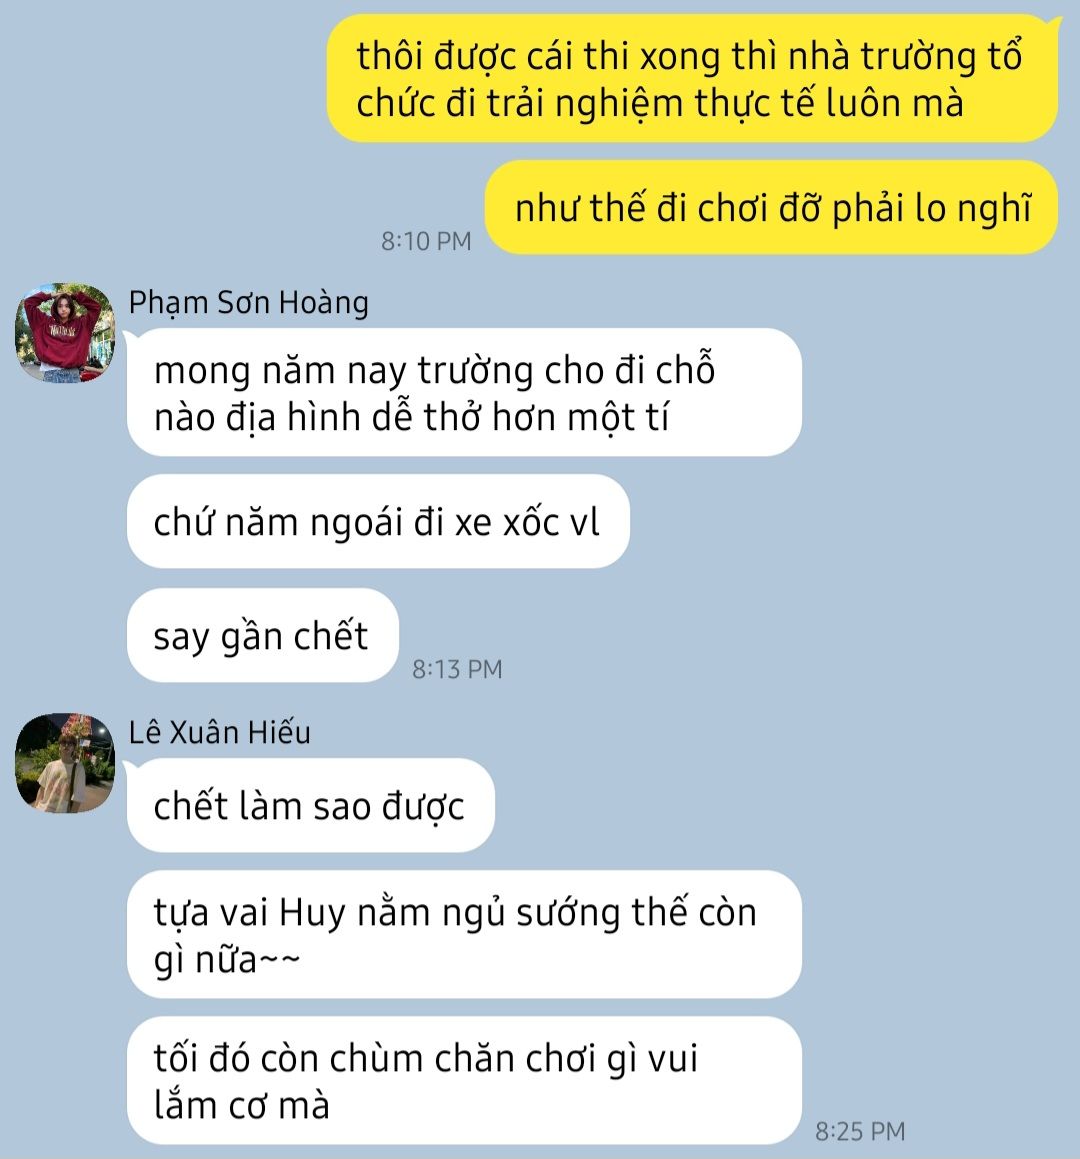Tap 'gì nữa~~' text in the bubble

click(227, 960)
